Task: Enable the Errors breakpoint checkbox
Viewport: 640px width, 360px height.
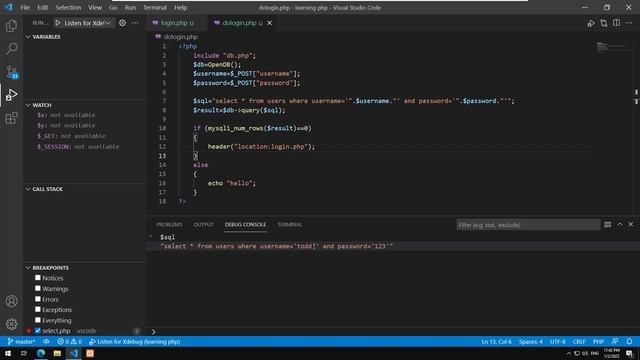Action: tap(38, 299)
